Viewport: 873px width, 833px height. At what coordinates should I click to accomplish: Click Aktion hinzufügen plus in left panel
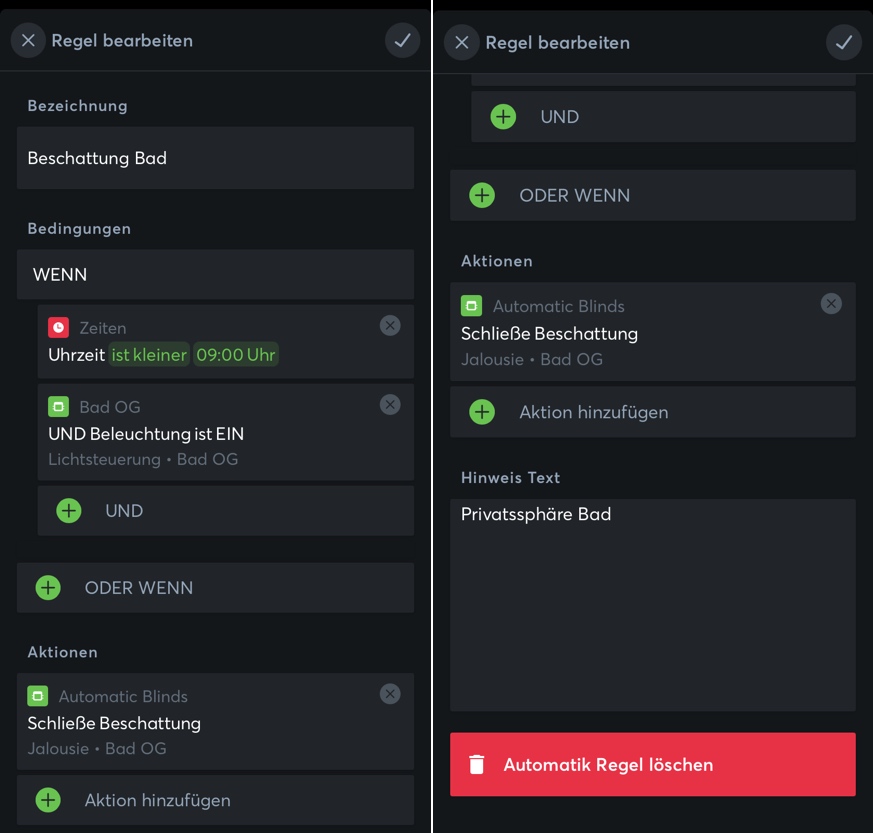48,800
